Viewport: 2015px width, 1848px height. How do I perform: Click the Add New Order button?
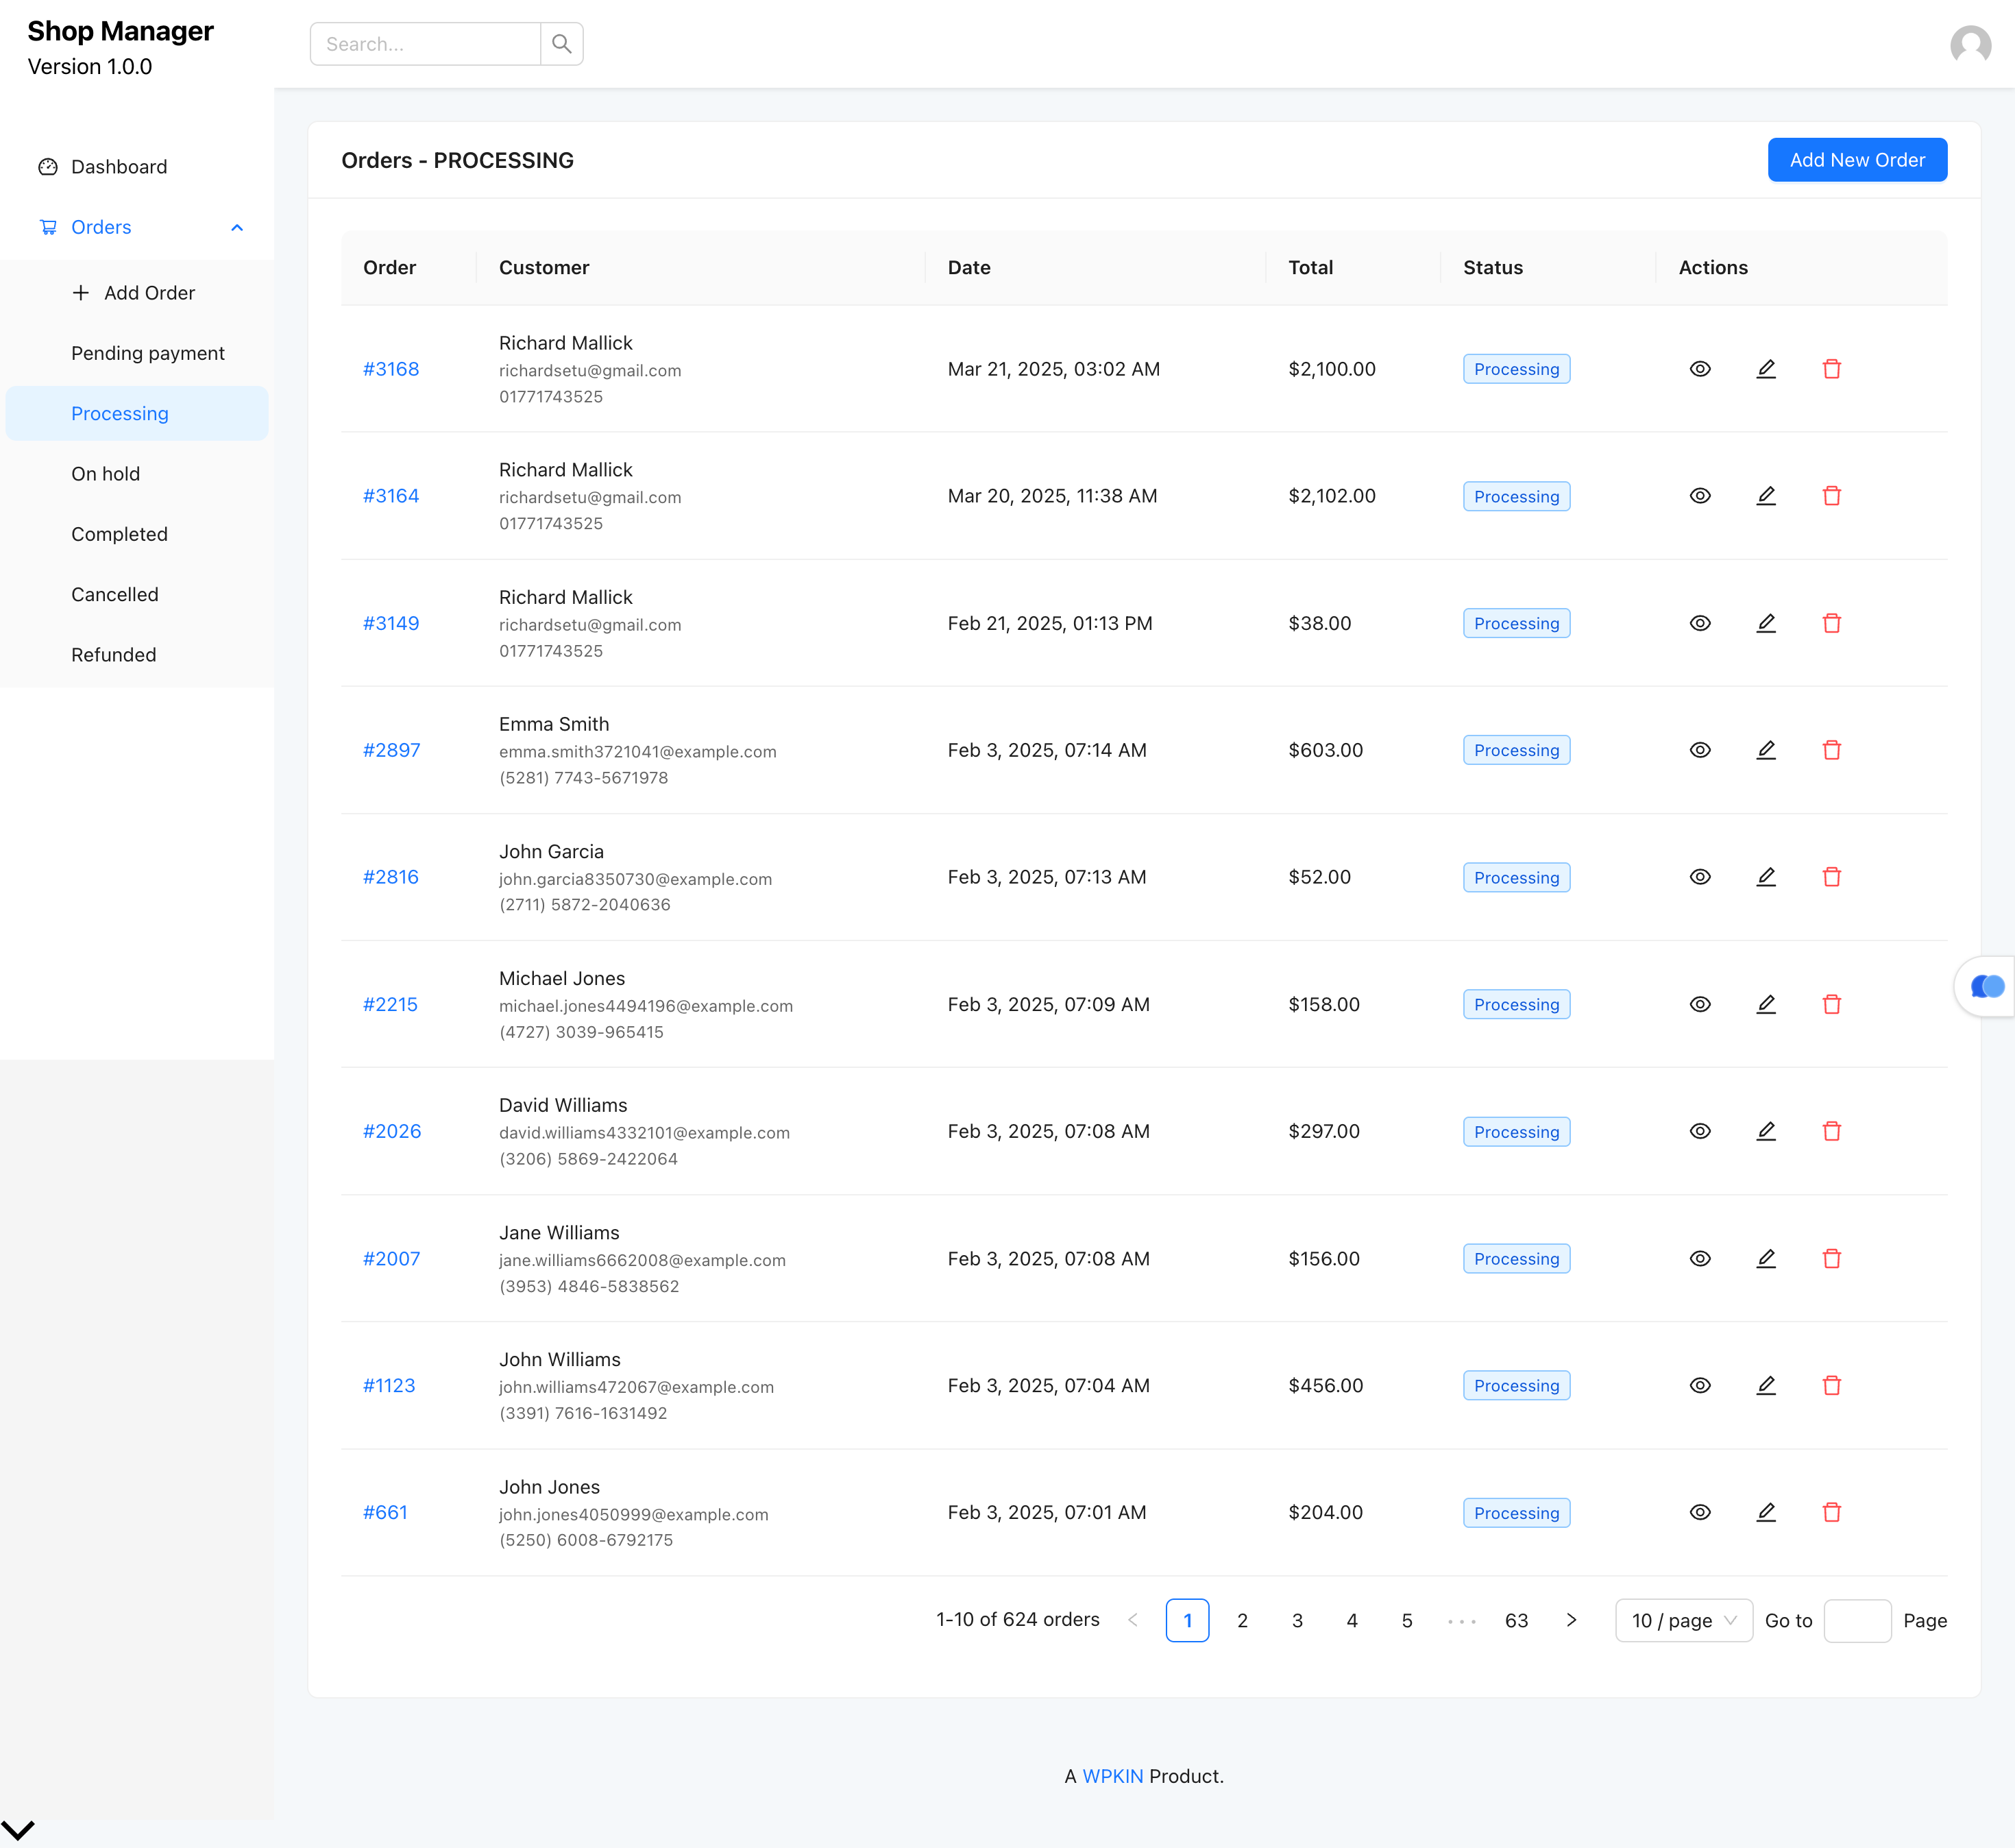tap(1857, 160)
